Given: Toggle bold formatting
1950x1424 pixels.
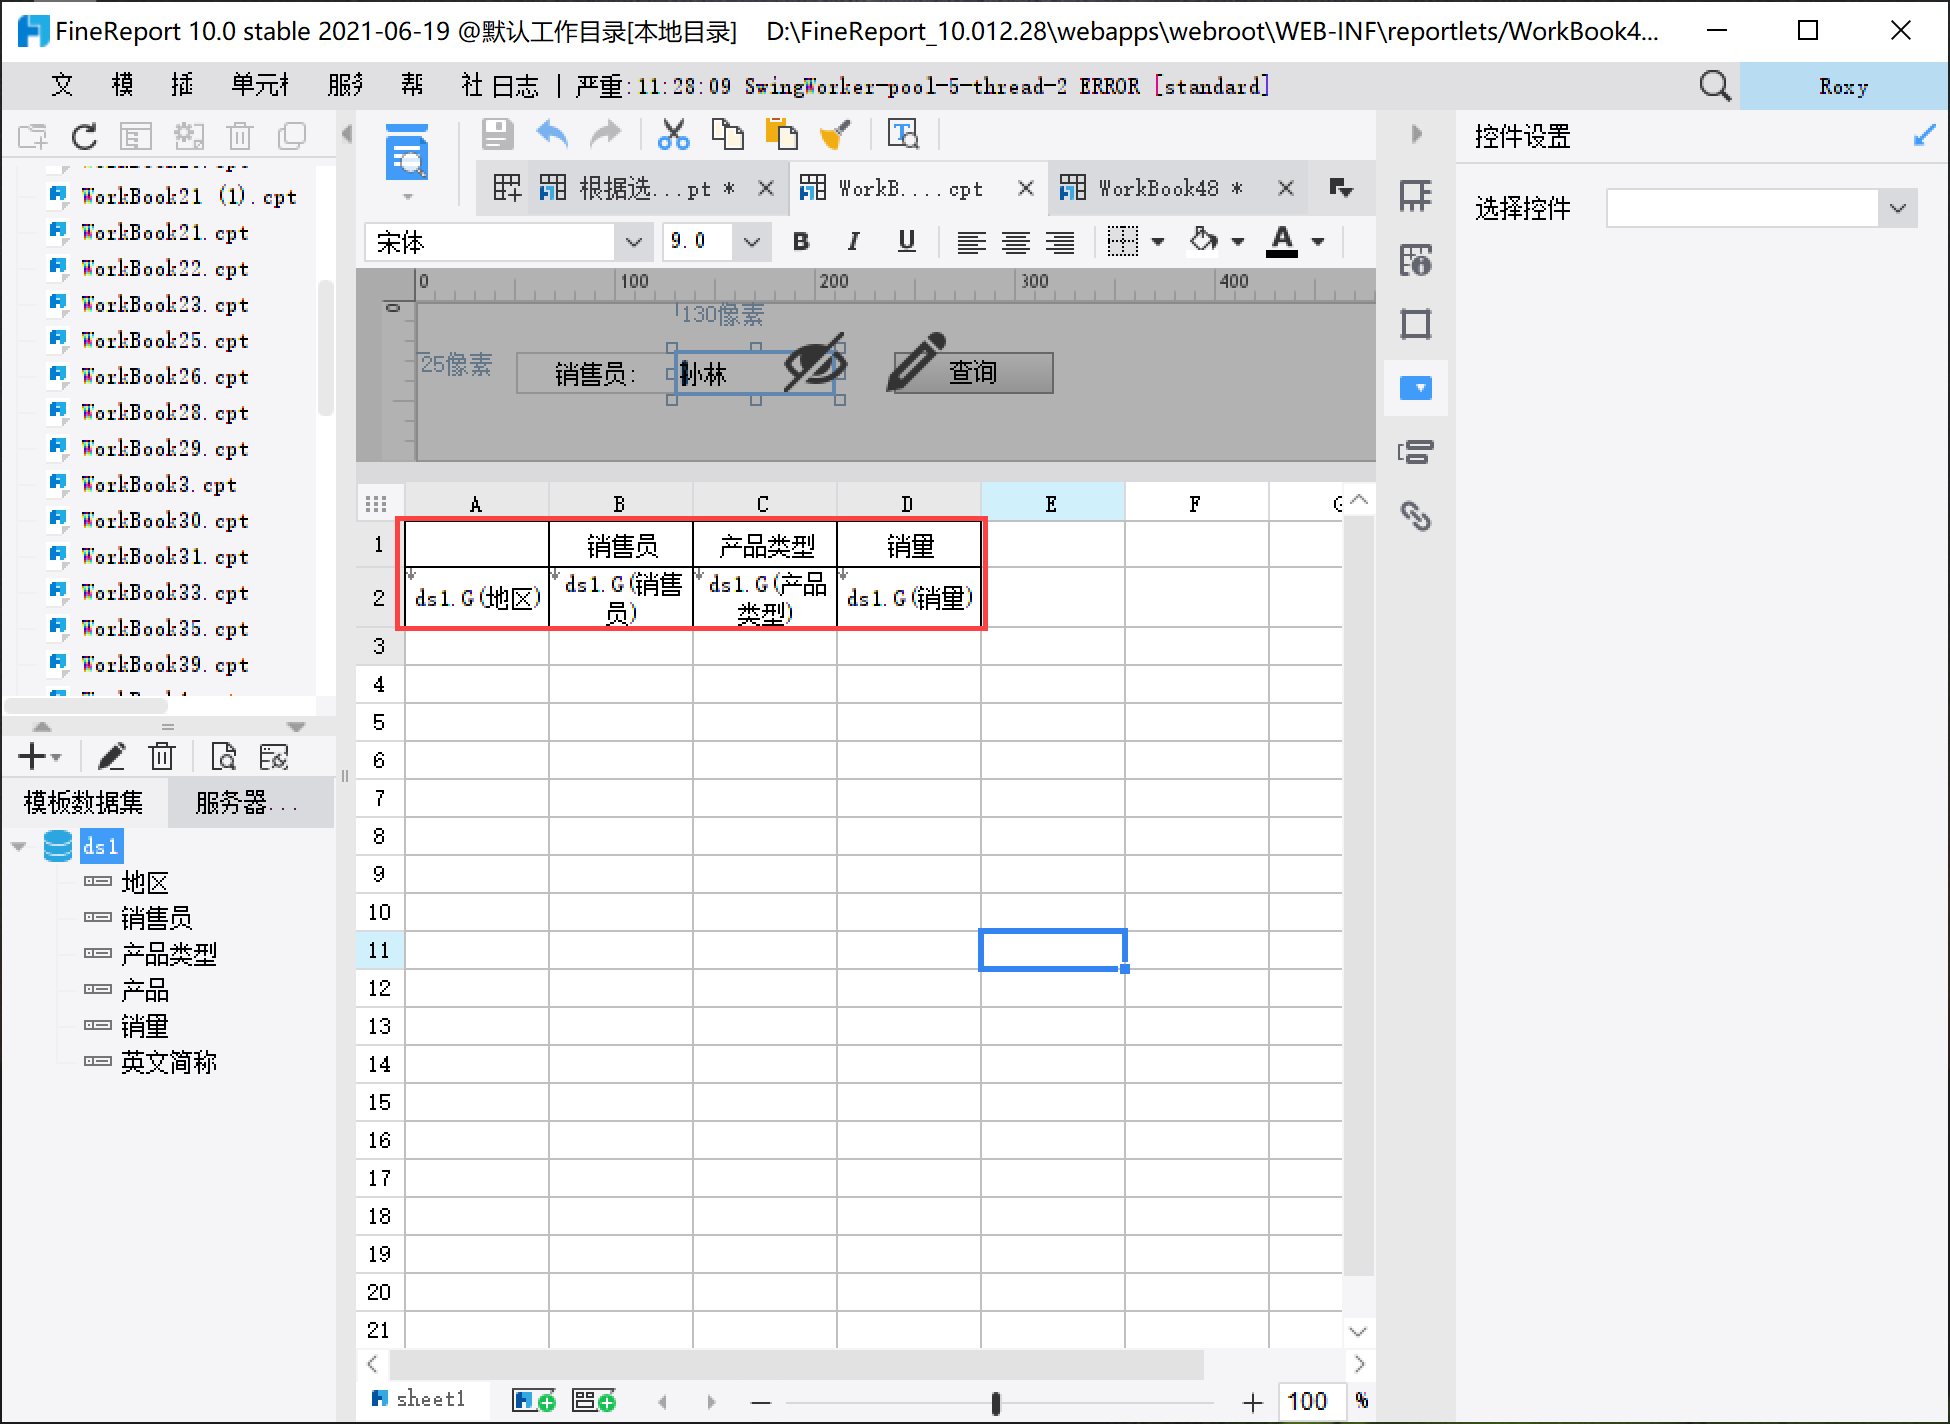Looking at the screenshot, I should pos(800,241).
